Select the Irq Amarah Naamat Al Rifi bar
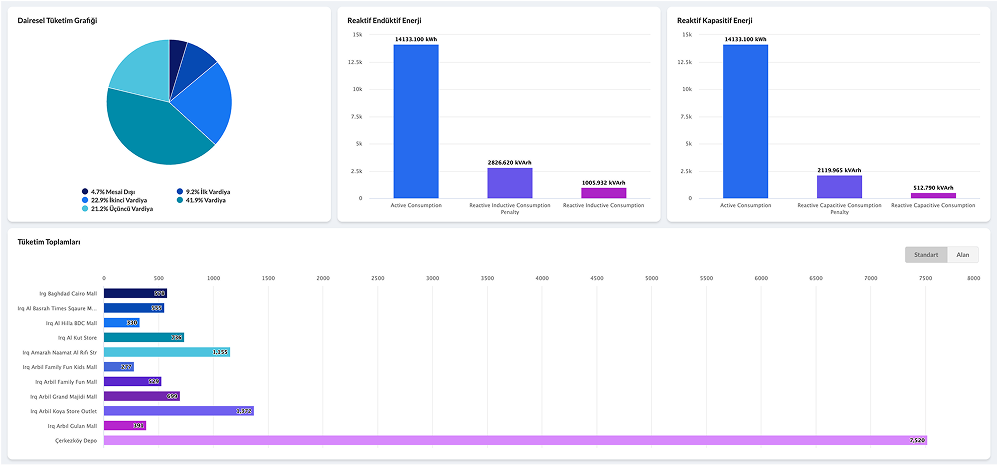The width and height of the screenshot is (997, 465). 167,352
